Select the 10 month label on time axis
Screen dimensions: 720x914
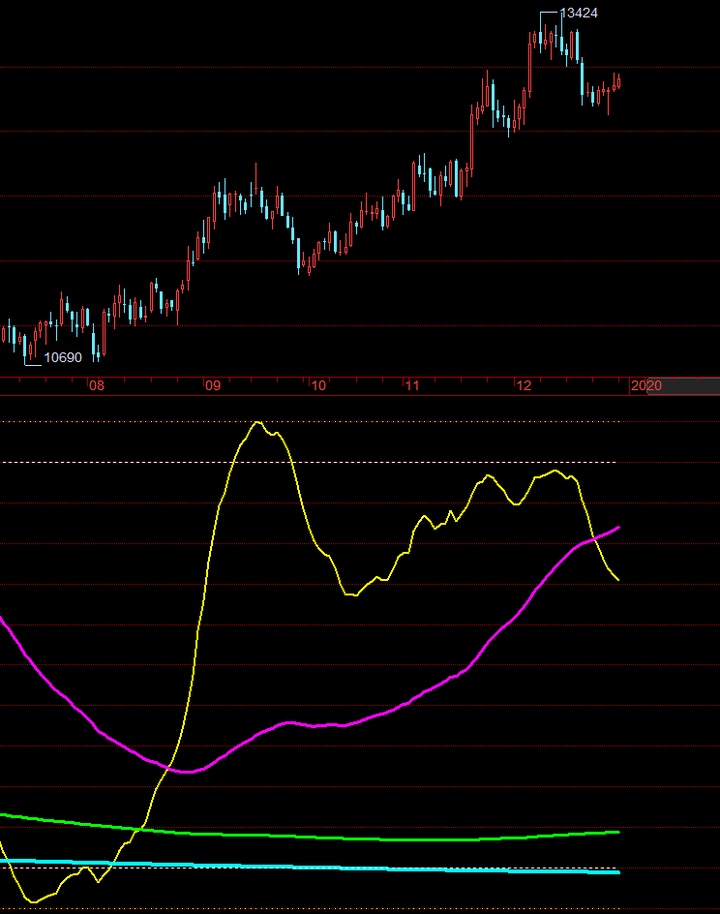click(x=318, y=385)
